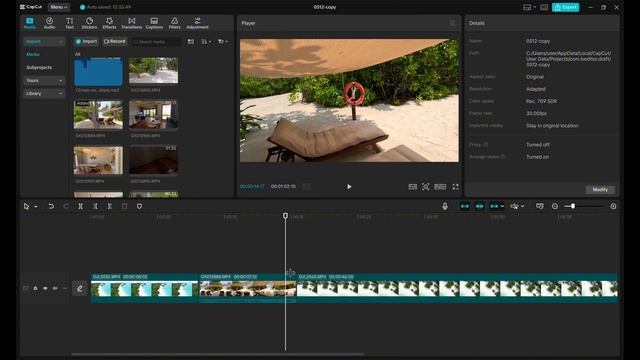Image resolution: width=640 pixels, height=360 pixels.
Task: Choose the Select pointer tool
Action: click(27, 207)
